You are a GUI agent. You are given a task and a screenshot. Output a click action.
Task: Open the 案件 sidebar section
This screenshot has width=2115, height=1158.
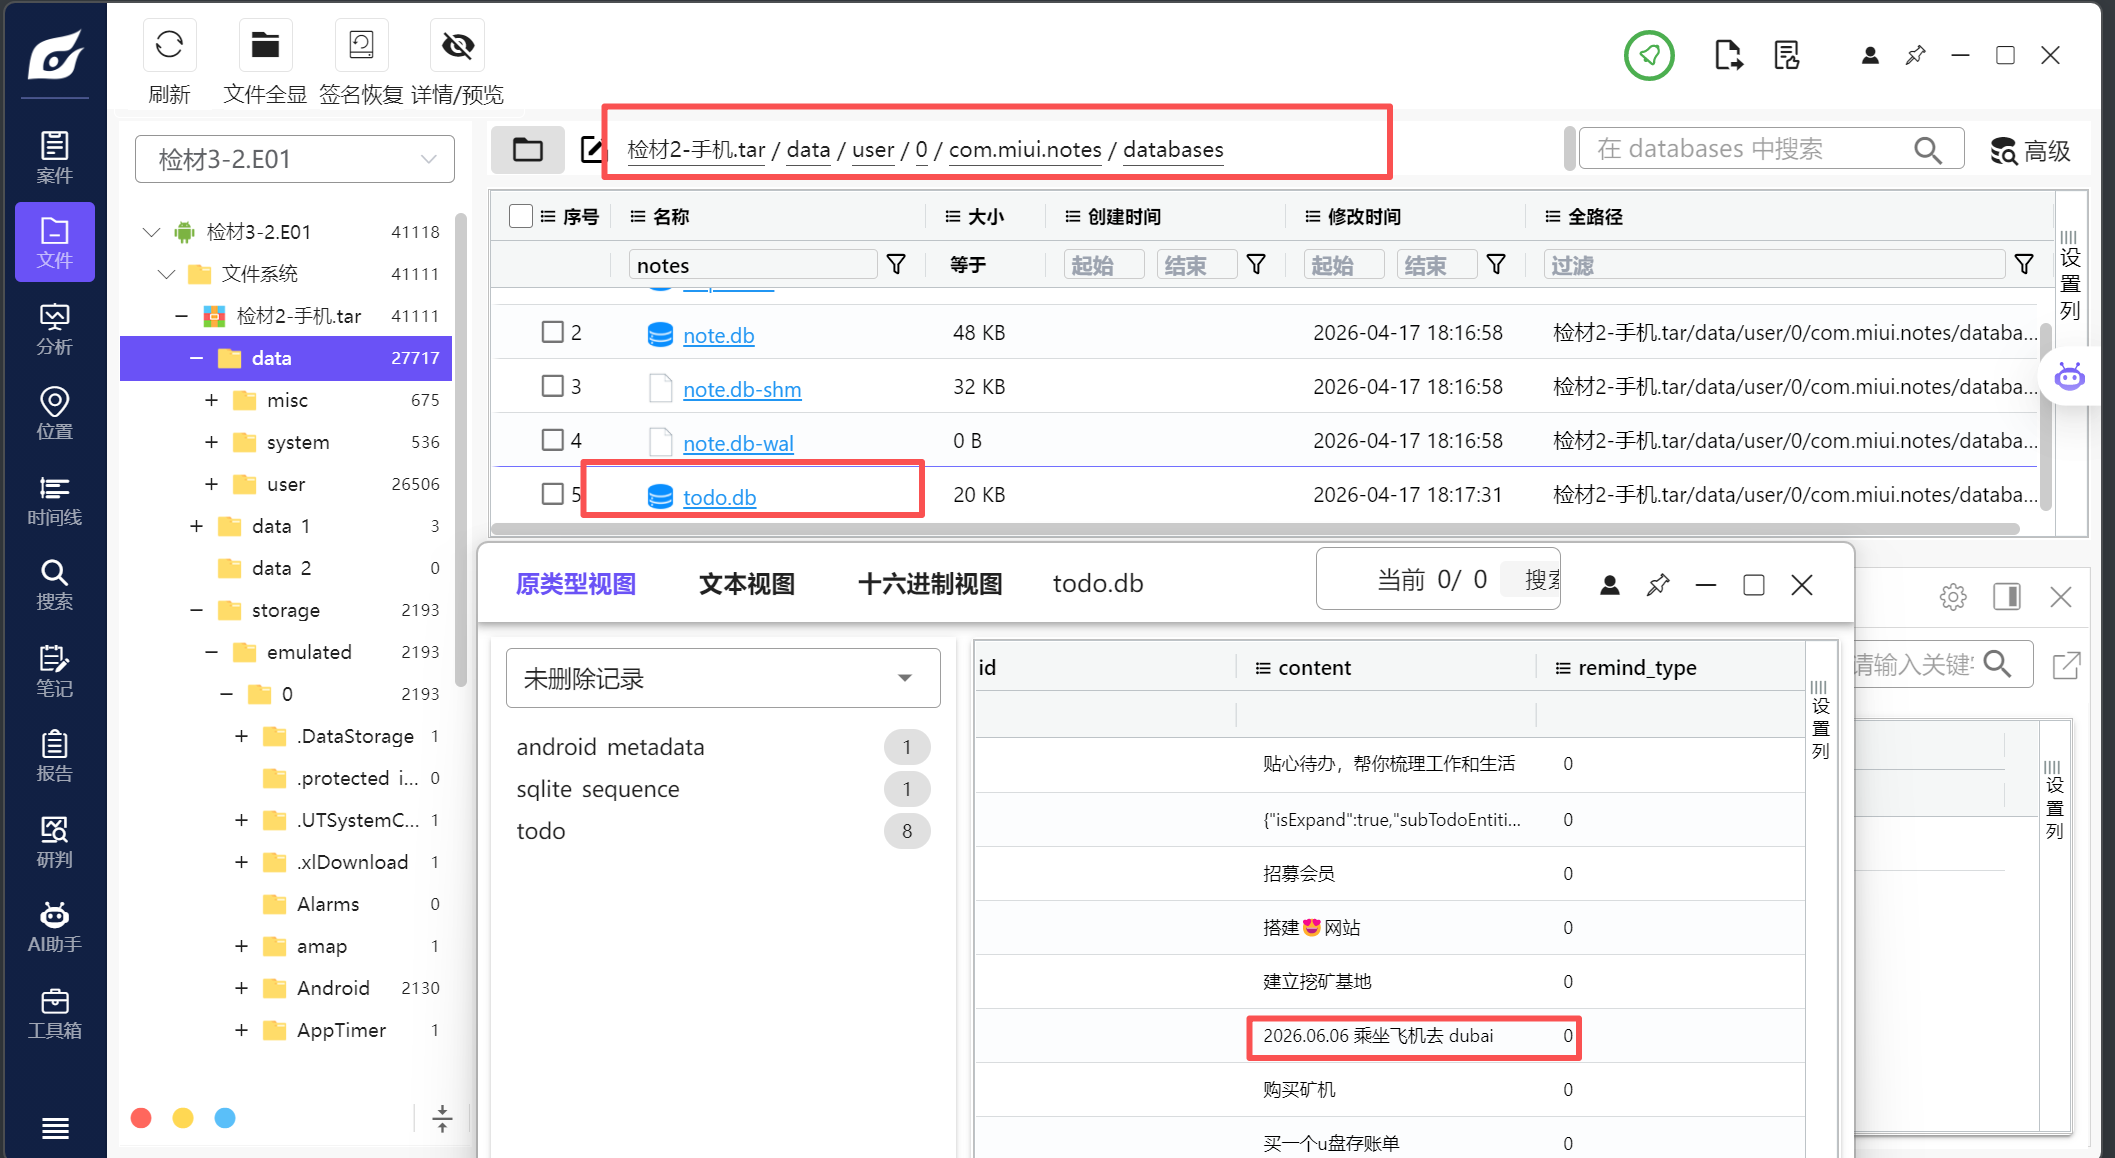point(54,157)
